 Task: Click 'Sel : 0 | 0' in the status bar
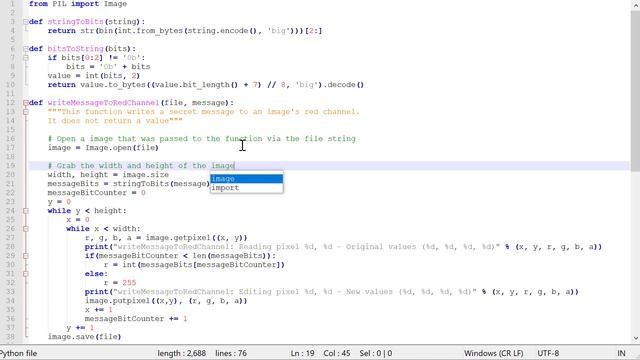[x=376, y=353]
